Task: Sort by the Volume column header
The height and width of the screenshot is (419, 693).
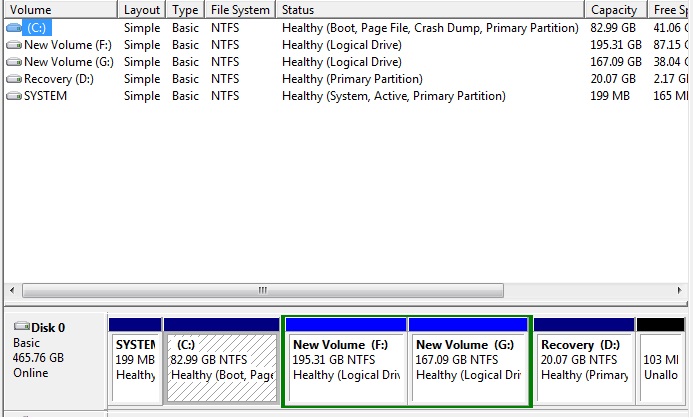Action: pos(60,9)
